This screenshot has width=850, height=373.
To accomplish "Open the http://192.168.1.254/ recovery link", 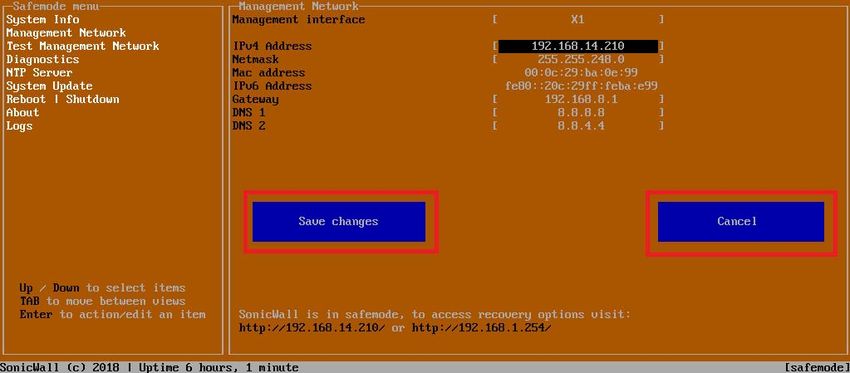I will click(482, 328).
